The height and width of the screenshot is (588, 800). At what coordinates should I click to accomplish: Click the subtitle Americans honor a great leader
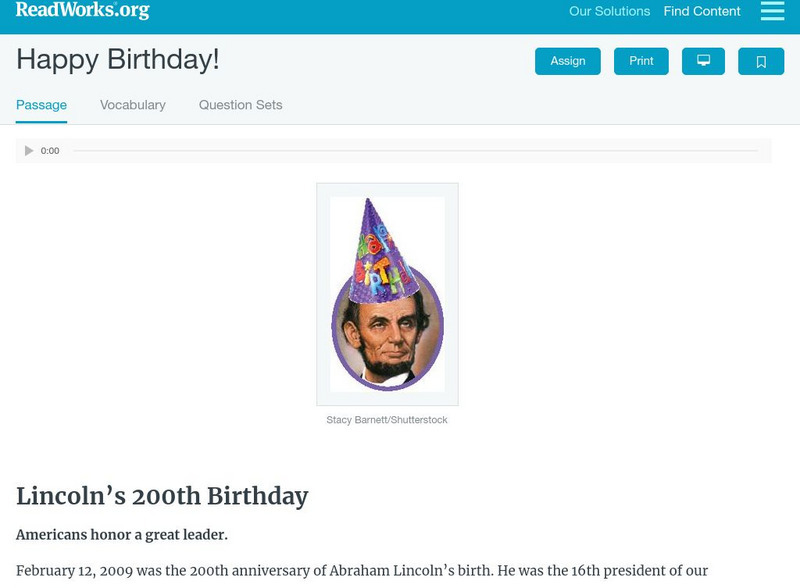click(x=122, y=535)
